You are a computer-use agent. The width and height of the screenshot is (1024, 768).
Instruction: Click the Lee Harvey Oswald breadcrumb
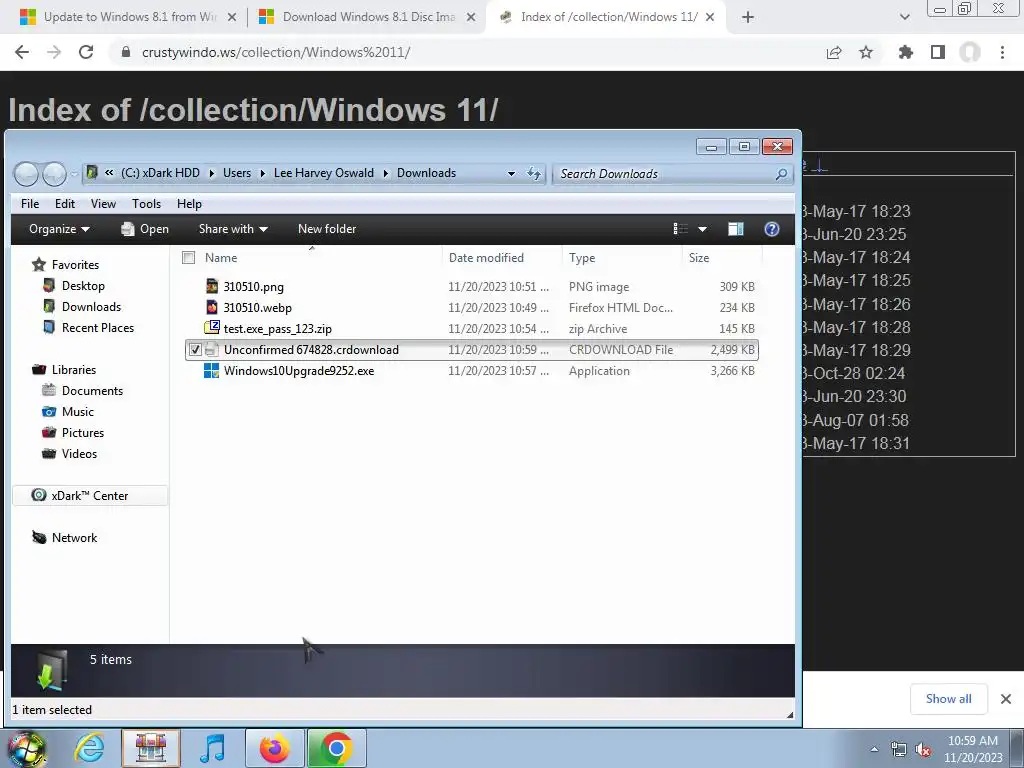324,173
